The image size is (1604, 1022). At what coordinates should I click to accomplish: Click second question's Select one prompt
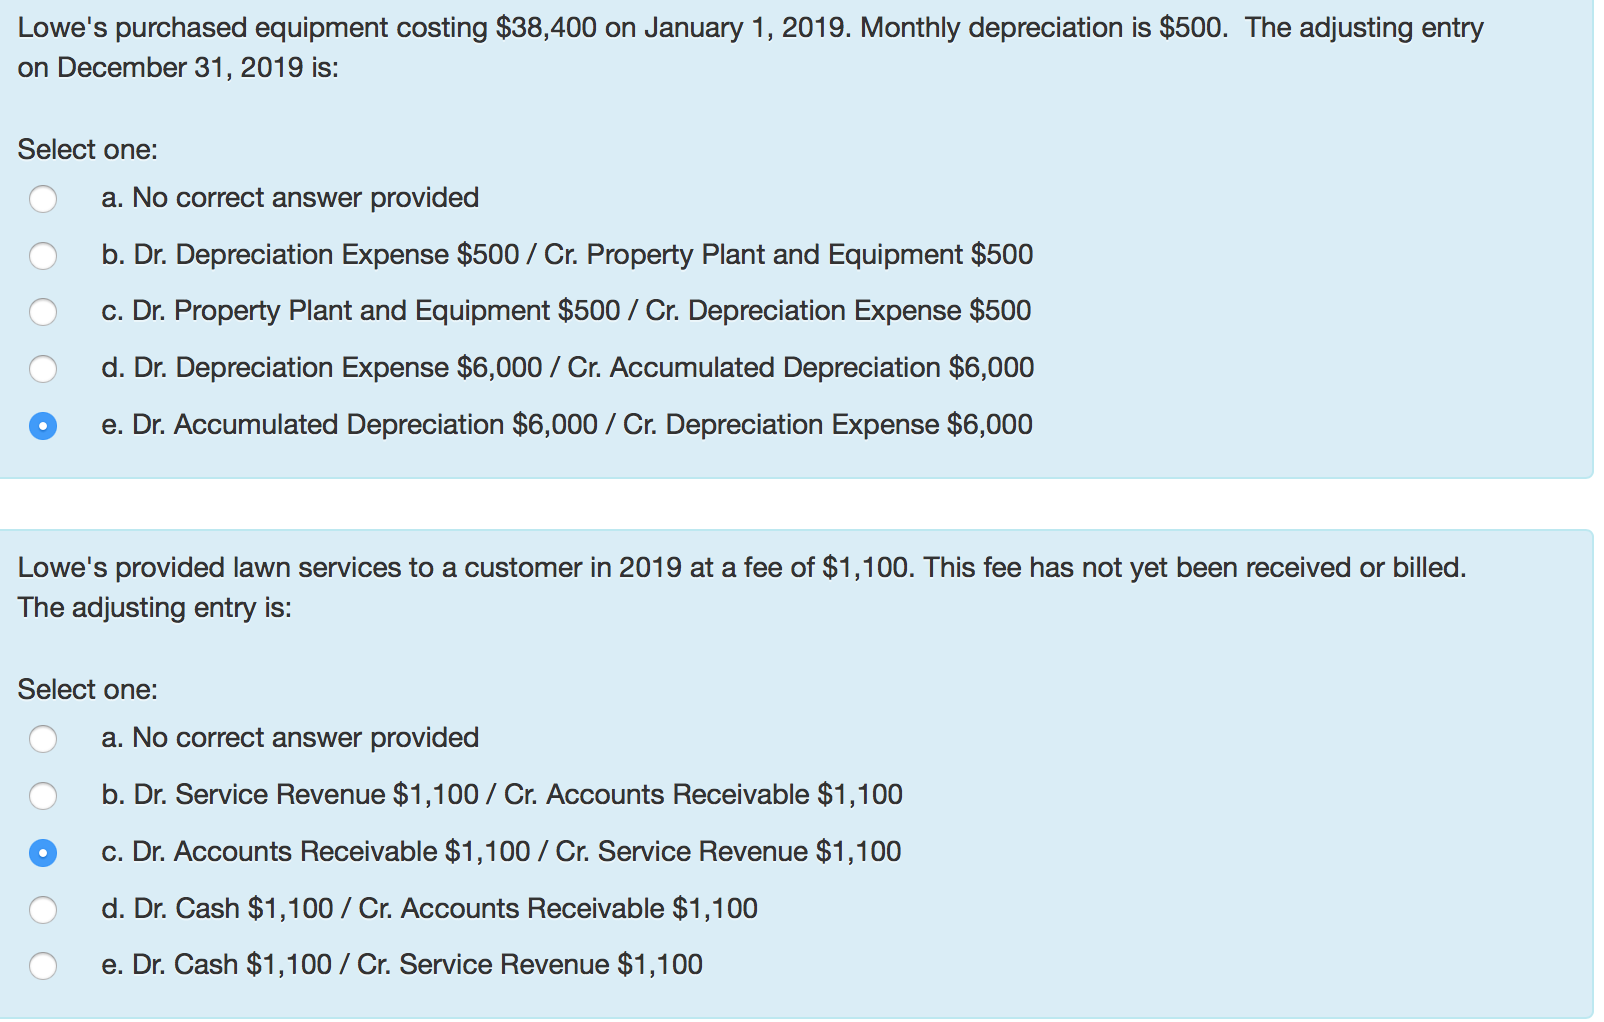click(x=88, y=690)
